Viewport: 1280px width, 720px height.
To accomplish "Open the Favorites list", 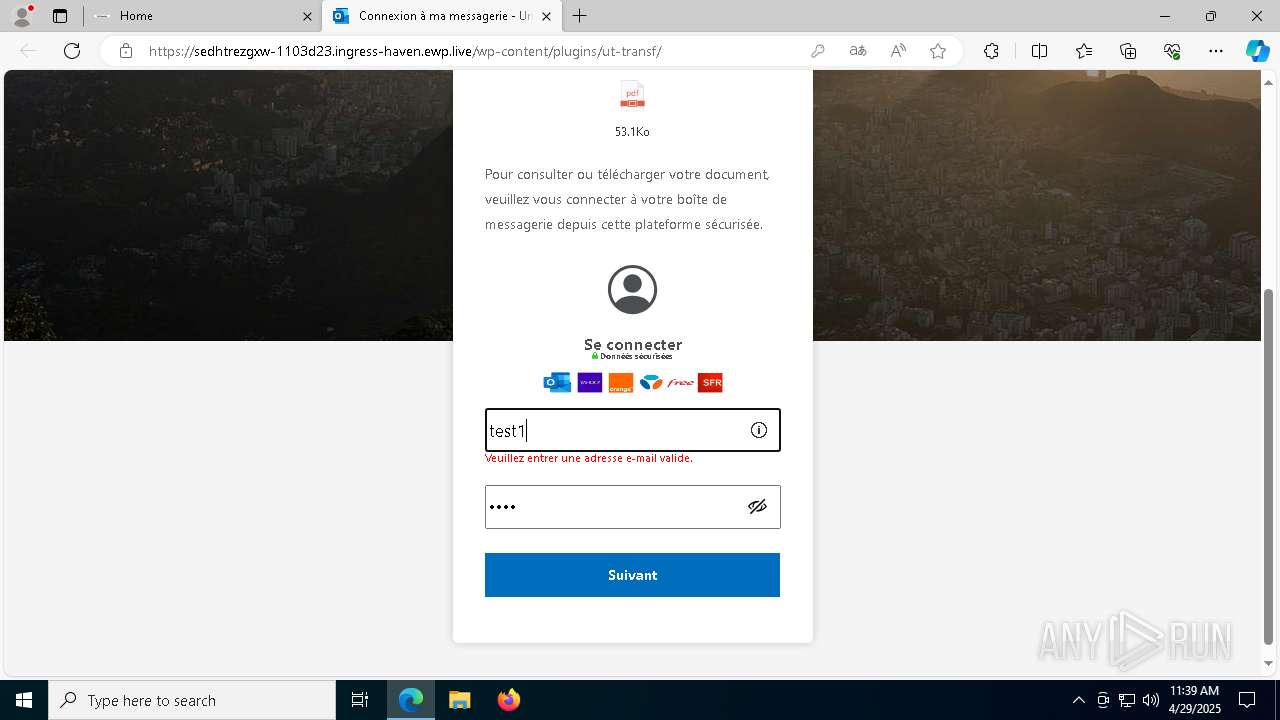I will coord(1084,51).
